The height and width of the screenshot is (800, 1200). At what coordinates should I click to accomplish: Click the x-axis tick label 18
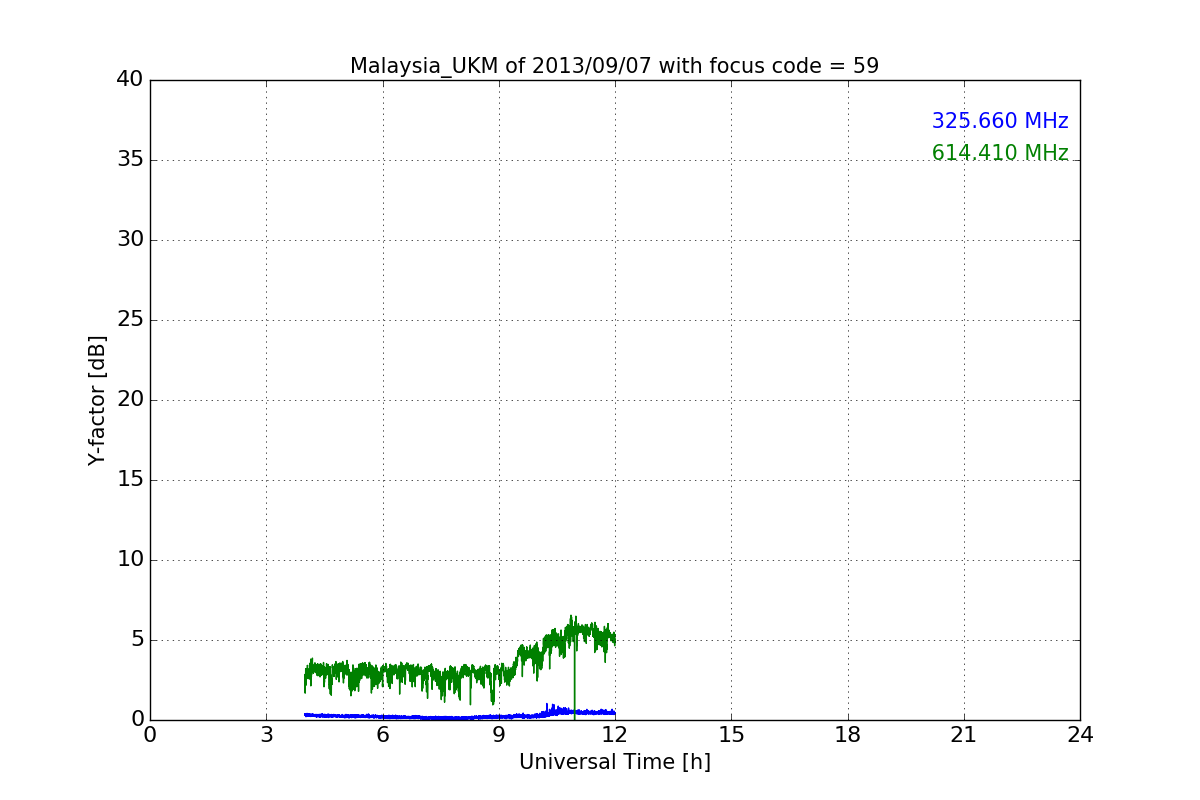coord(847,735)
